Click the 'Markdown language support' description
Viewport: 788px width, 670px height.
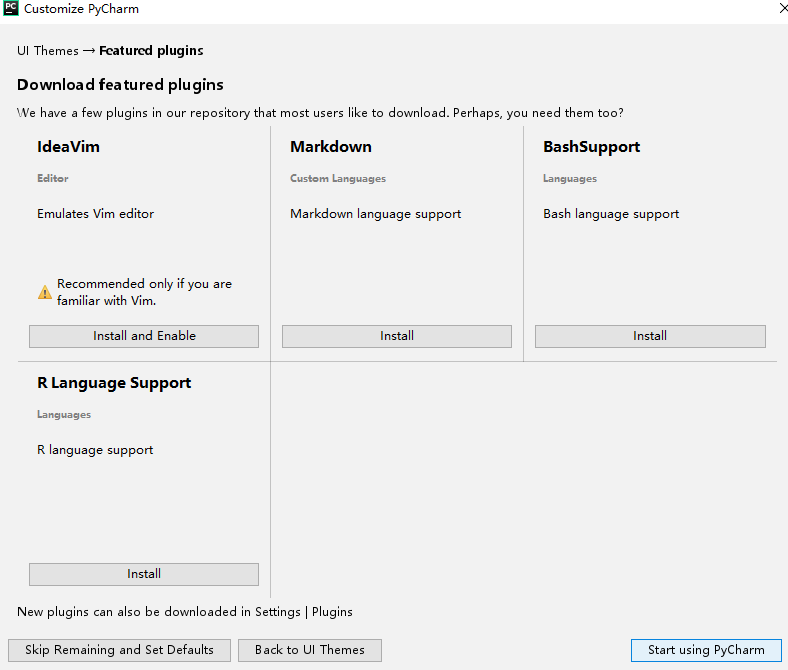pos(375,214)
